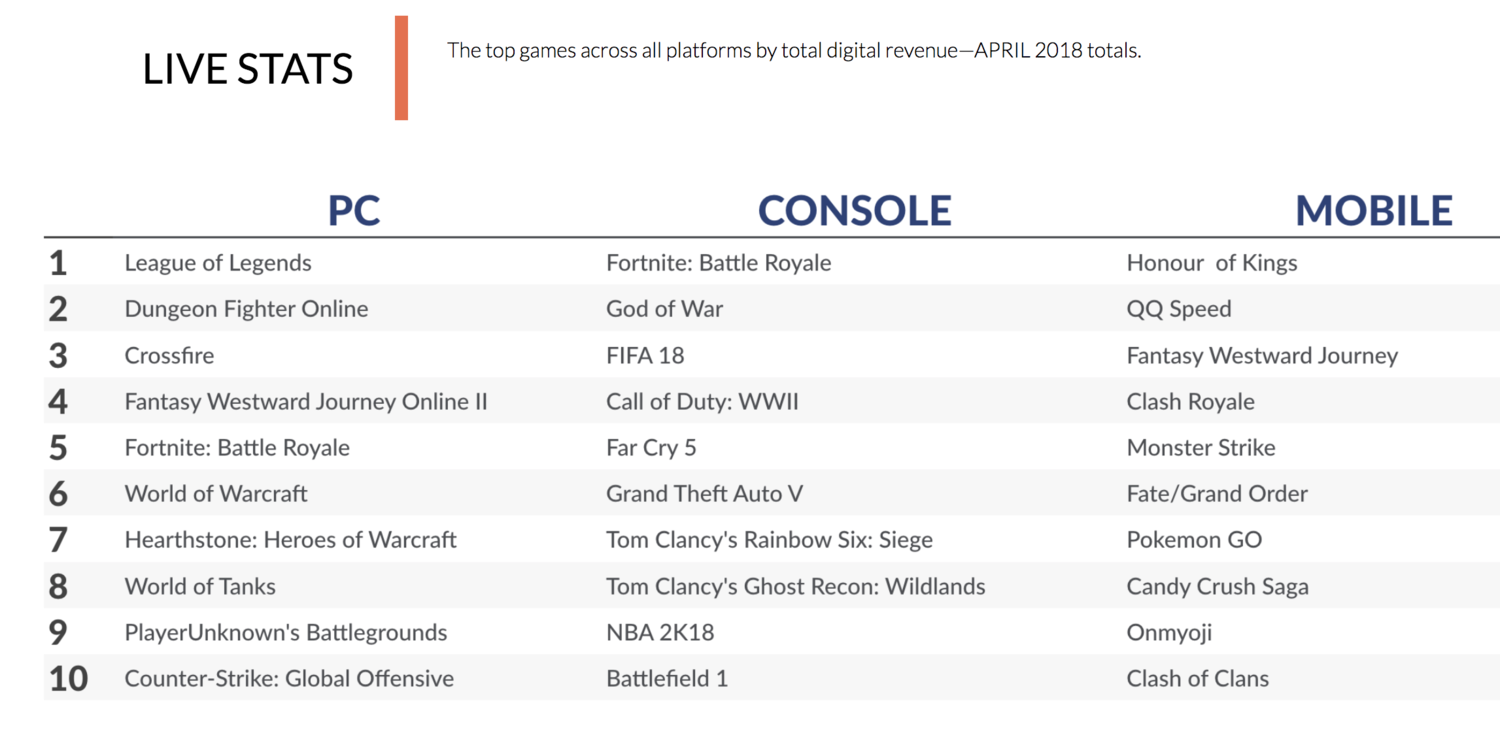Click the MOBILE column heading
This screenshot has width=1500, height=741.
(x=1374, y=210)
